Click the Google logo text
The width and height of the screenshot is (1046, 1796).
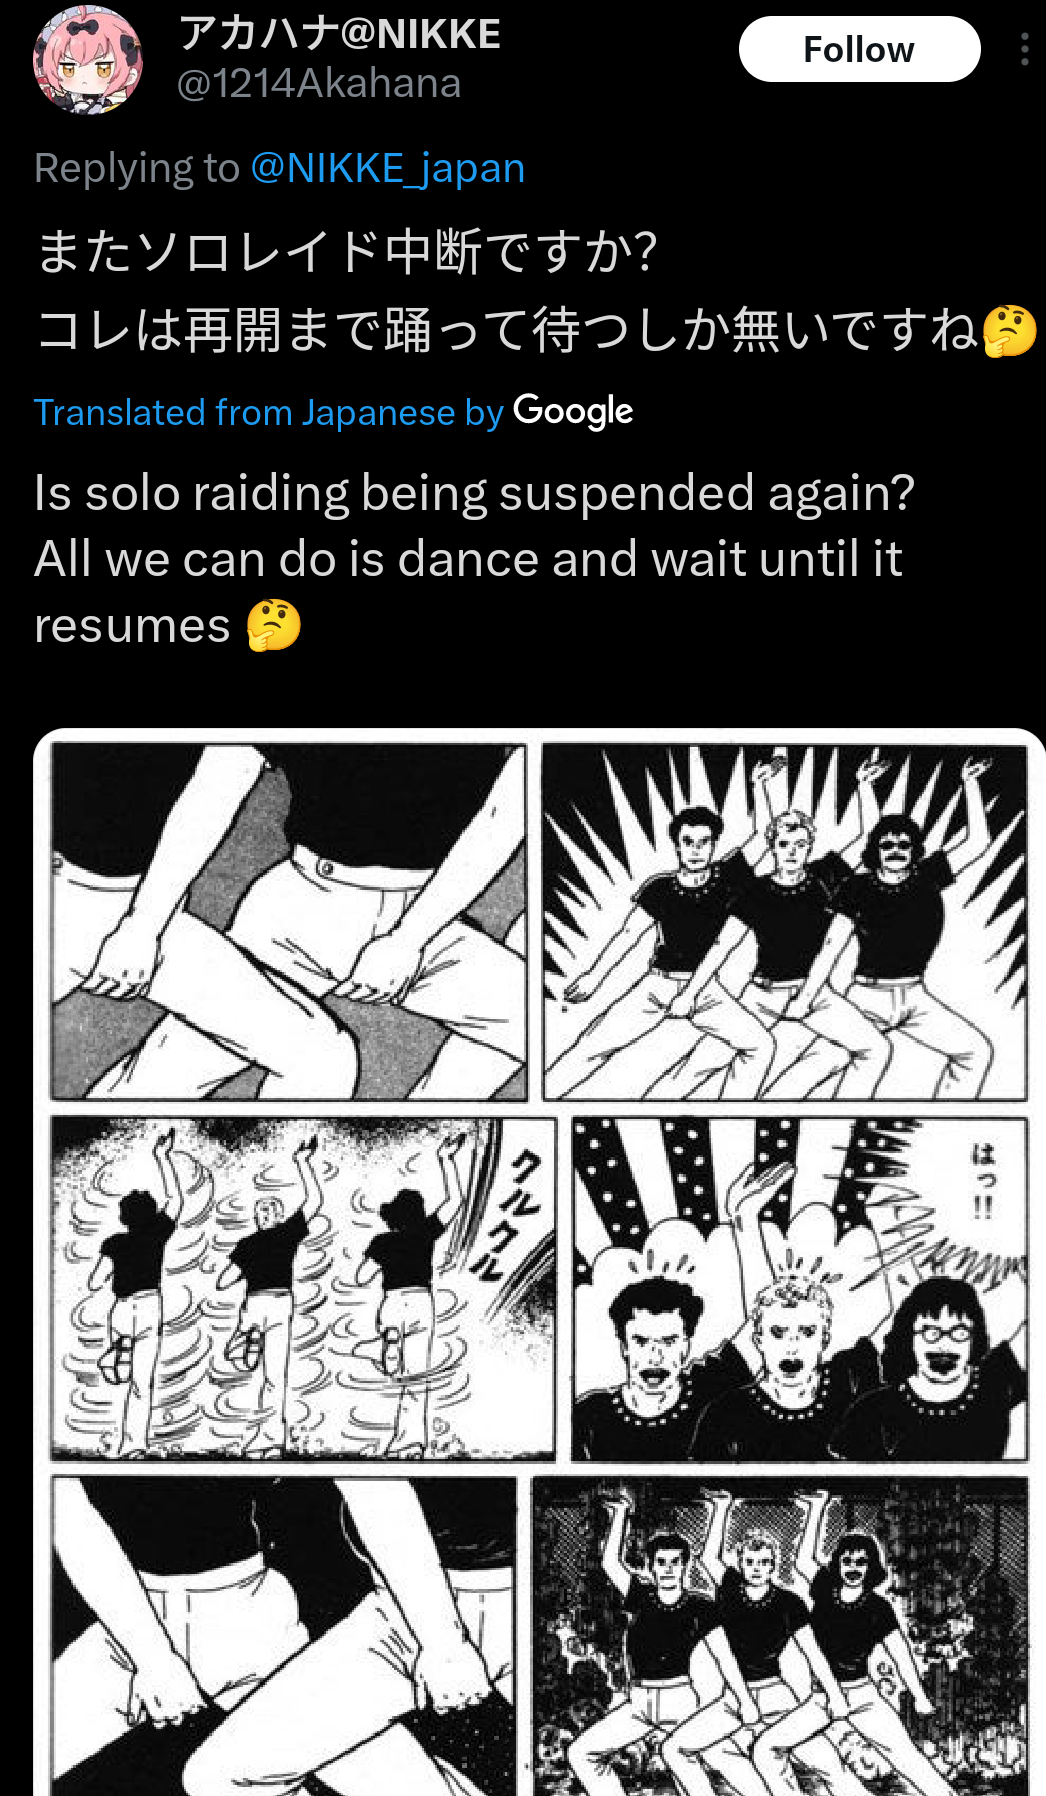(573, 411)
